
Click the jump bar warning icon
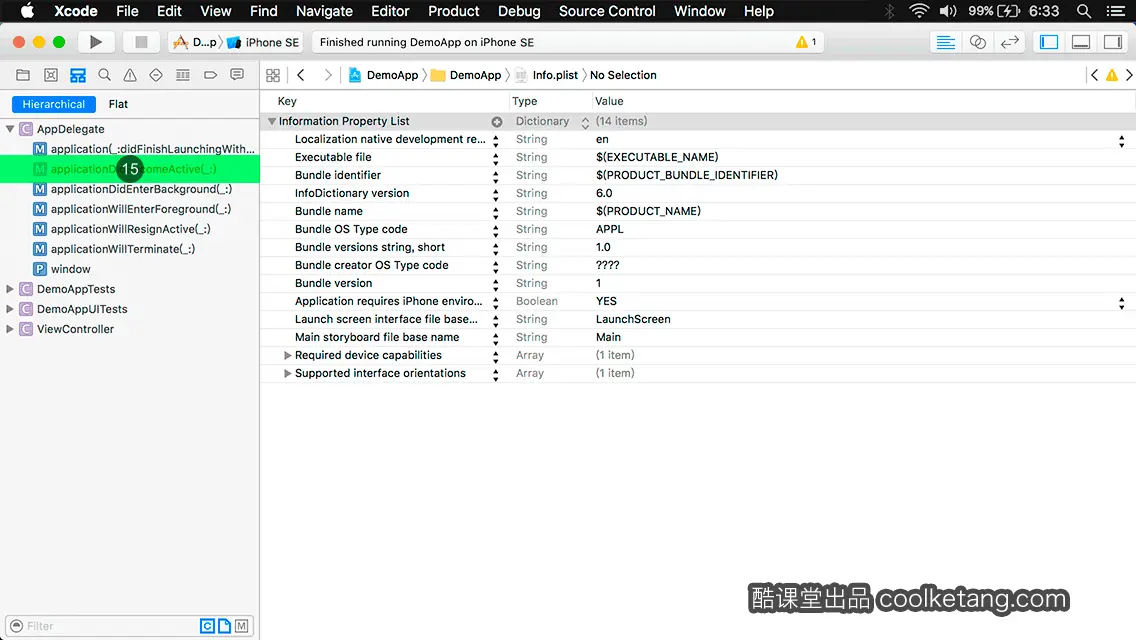[1111, 75]
